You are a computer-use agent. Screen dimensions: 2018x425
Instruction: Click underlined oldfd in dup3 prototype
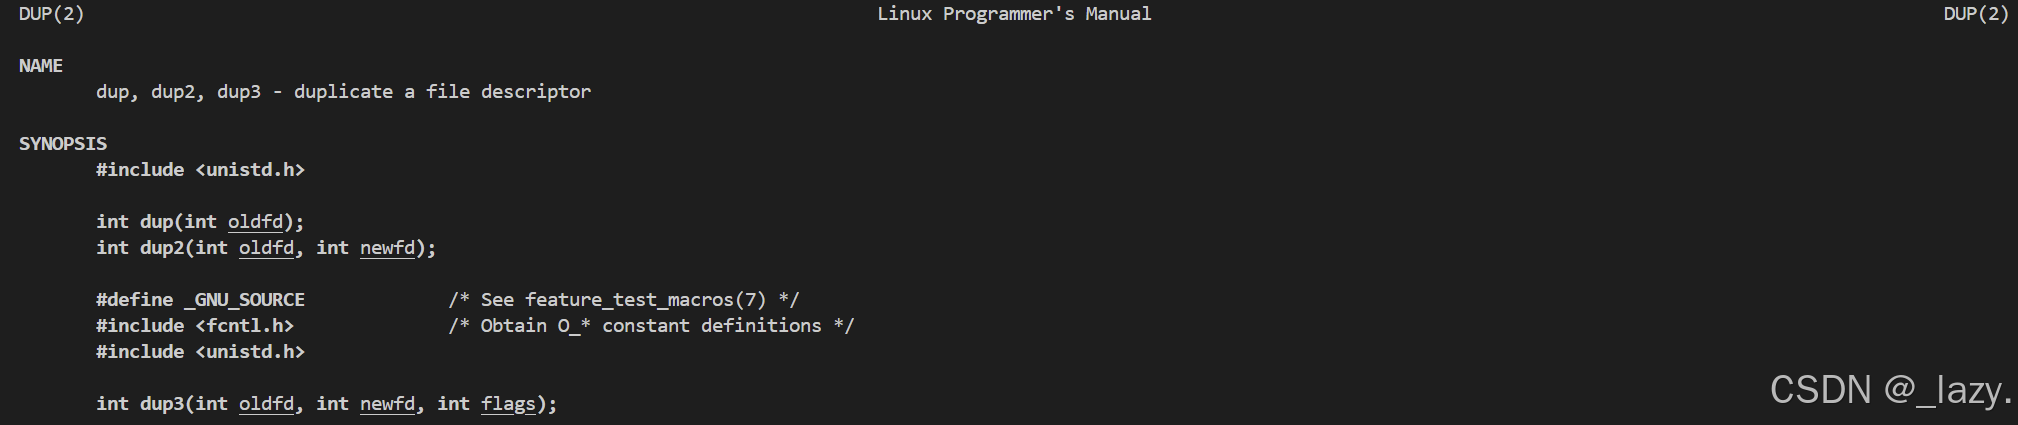tap(267, 404)
